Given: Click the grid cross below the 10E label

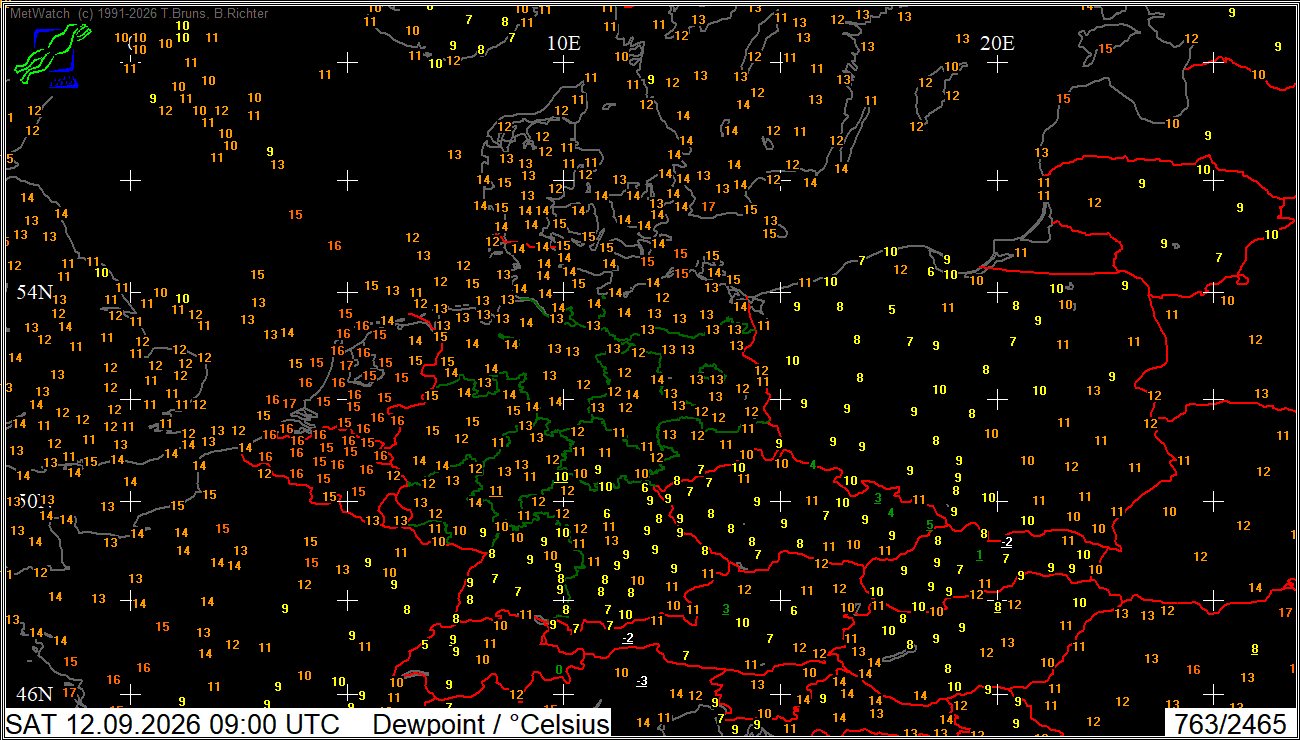Looking at the screenshot, I should [x=563, y=63].
